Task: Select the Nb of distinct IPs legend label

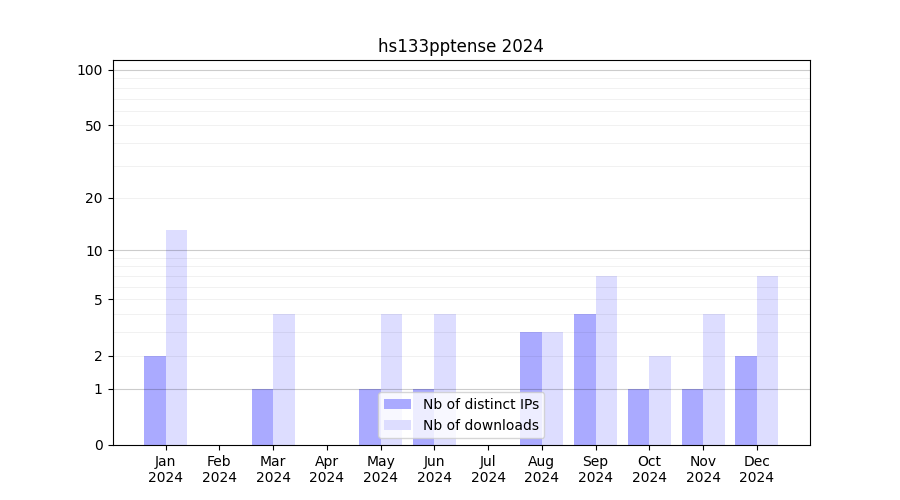Action: 480,404
